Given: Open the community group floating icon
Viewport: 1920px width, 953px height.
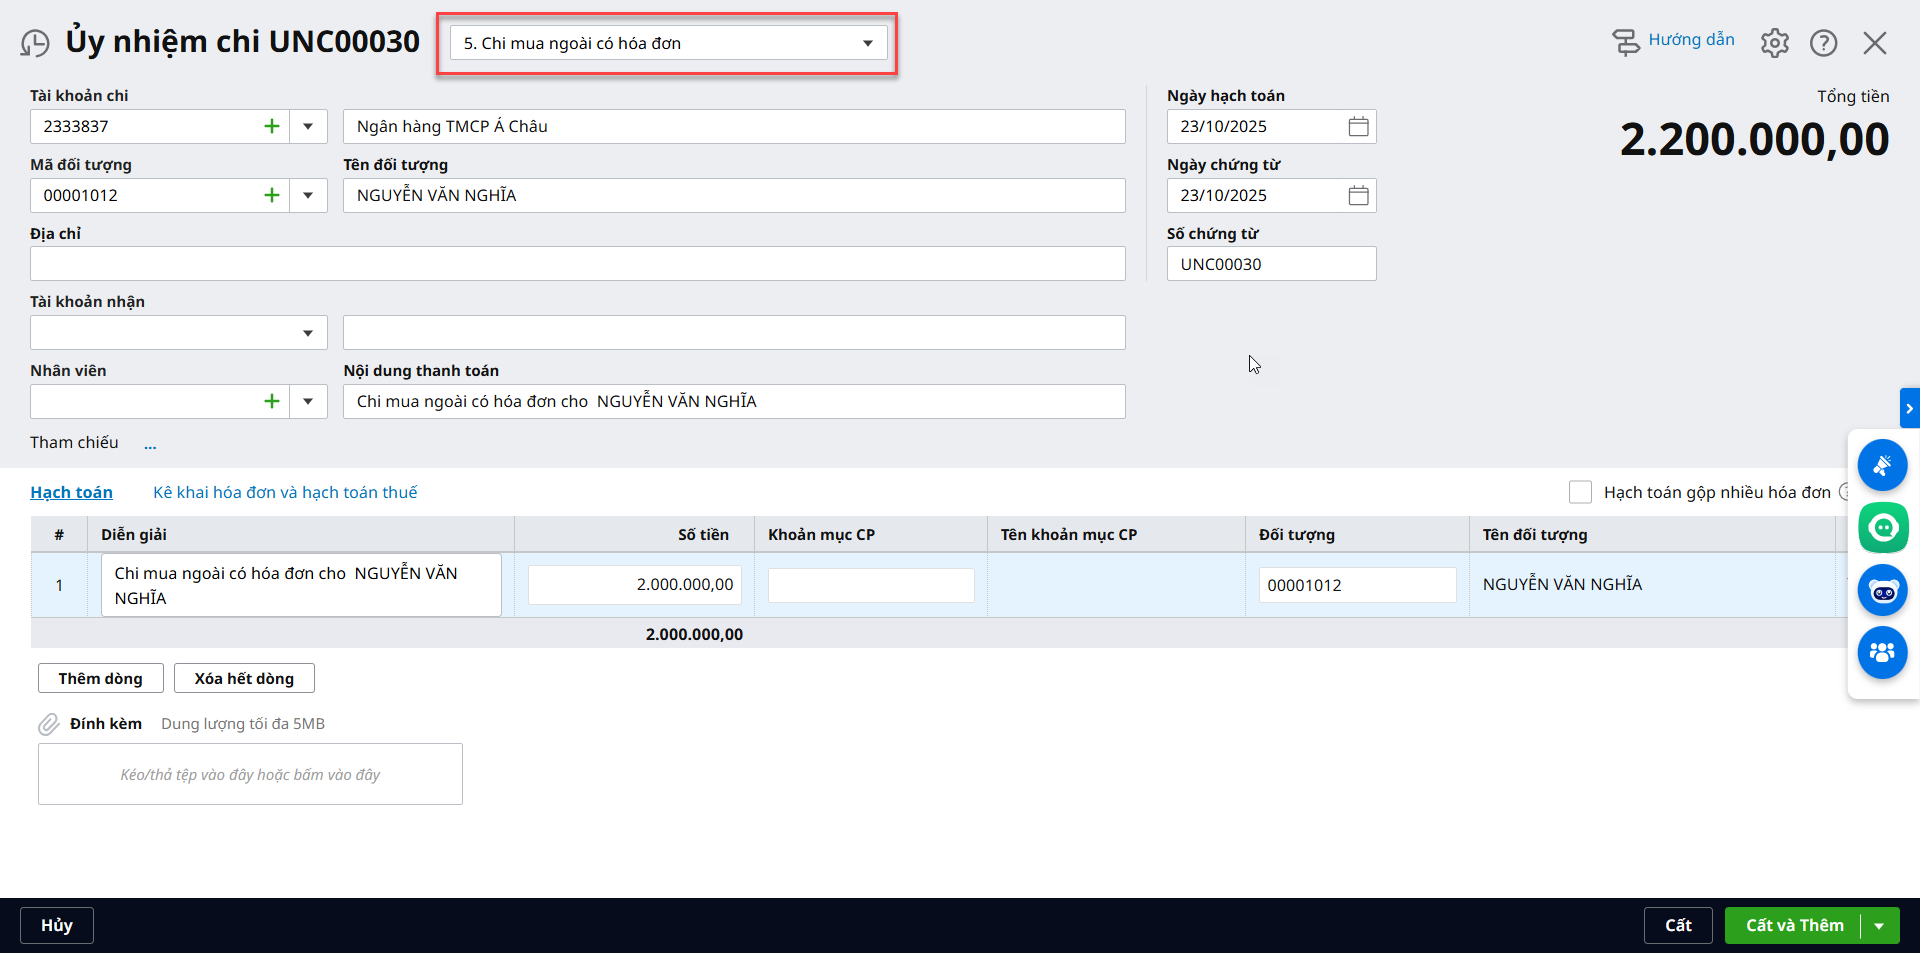Looking at the screenshot, I should point(1883,653).
